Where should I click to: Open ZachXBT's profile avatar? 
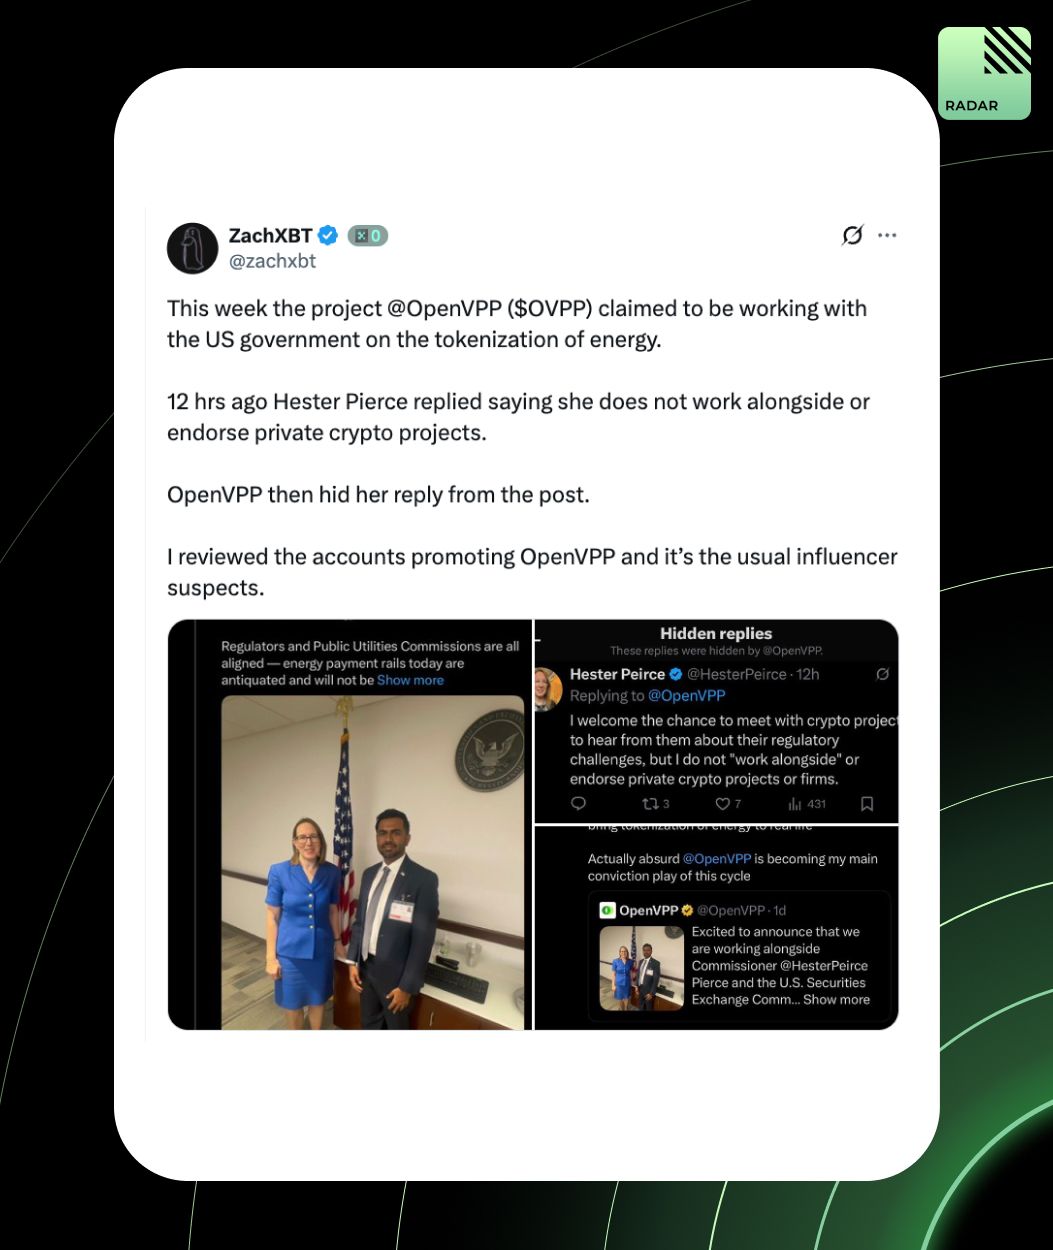click(x=192, y=248)
